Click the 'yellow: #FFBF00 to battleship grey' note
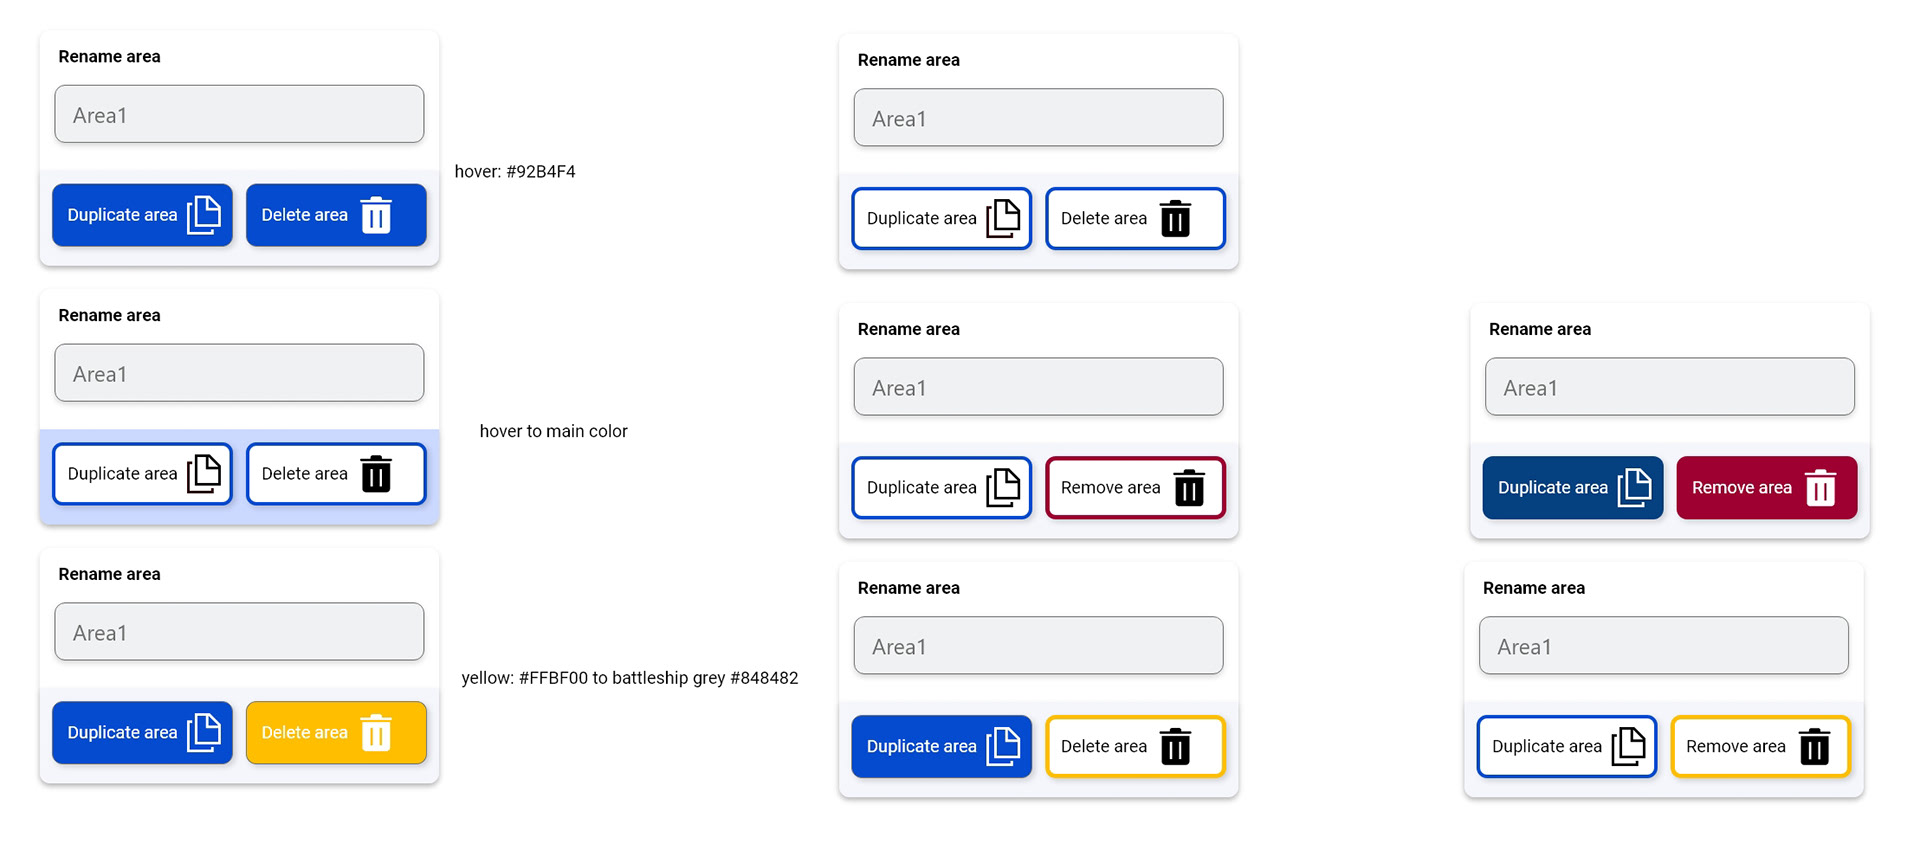This screenshot has width=1920, height=850. (x=593, y=678)
